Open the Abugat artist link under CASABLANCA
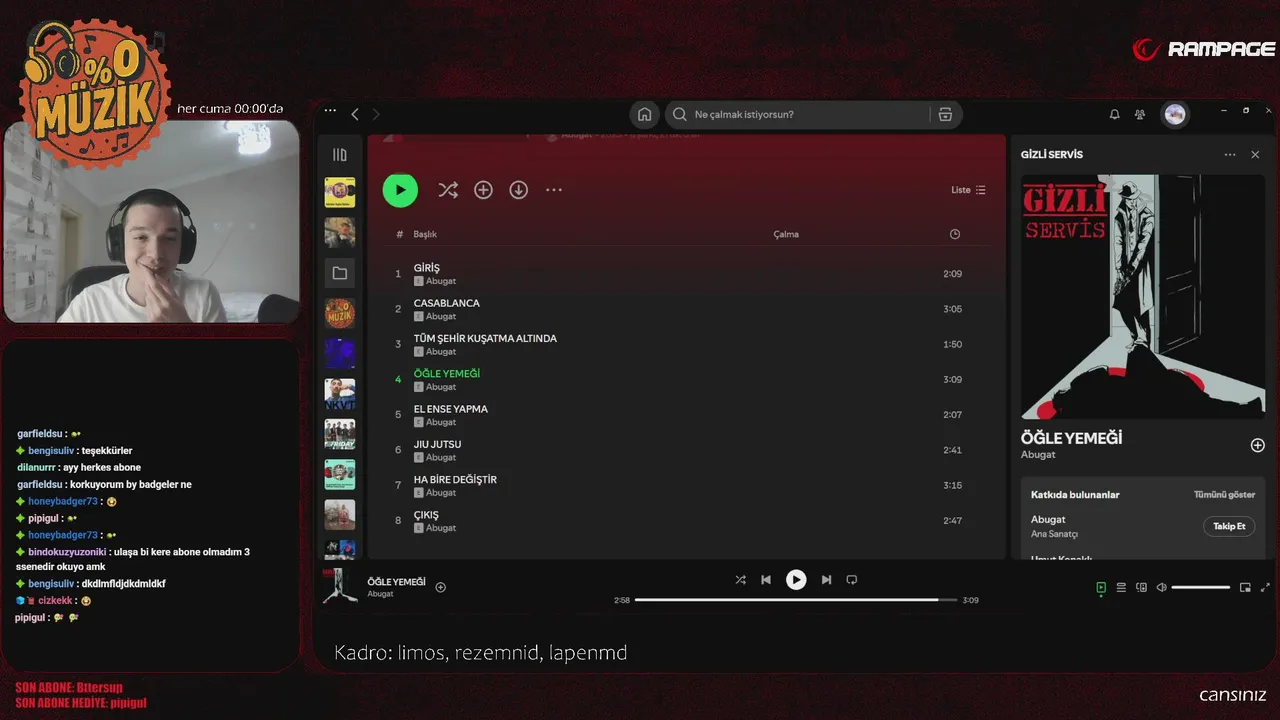The height and width of the screenshot is (720, 1280). [441, 316]
